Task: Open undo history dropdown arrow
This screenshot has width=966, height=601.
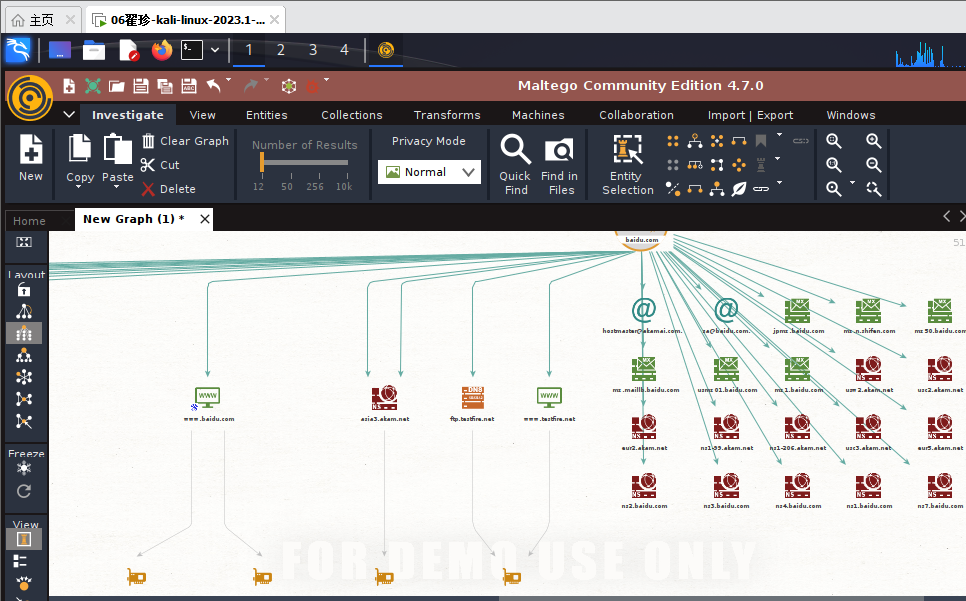Action: tap(229, 79)
